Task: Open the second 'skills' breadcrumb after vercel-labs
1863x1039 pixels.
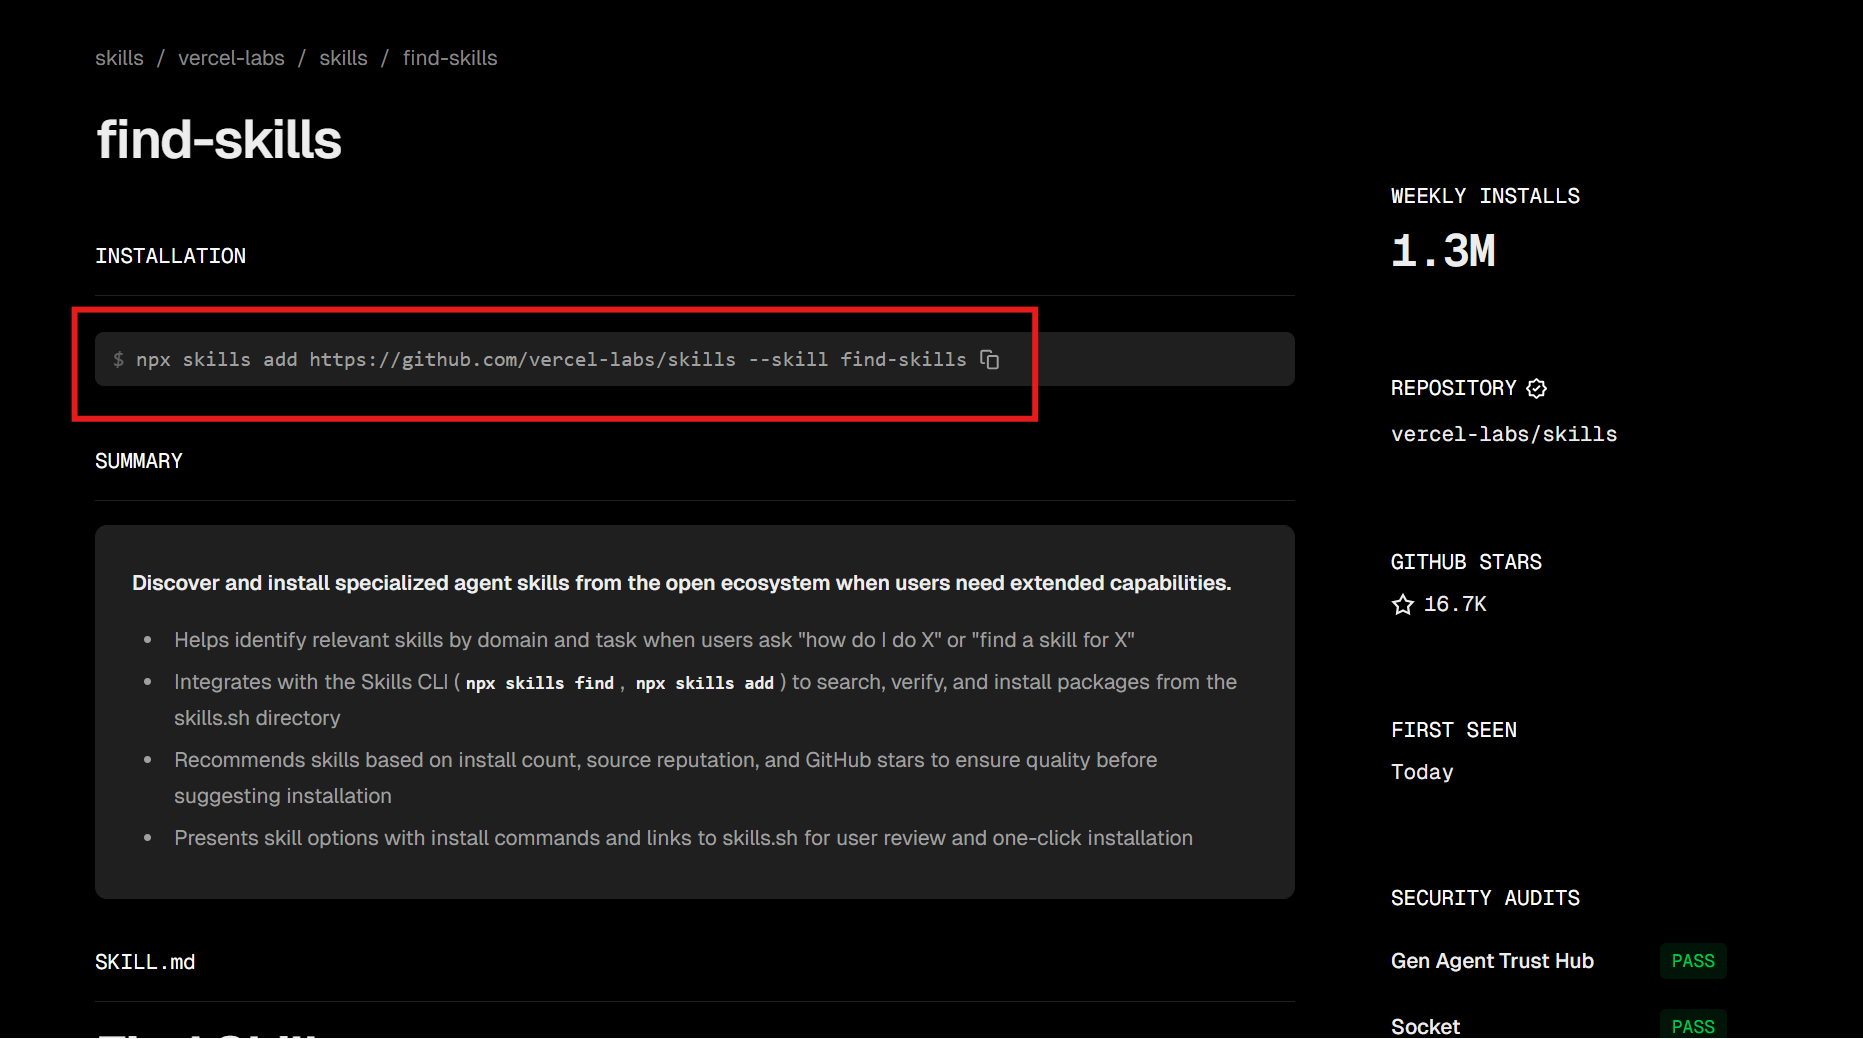Action: pos(343,58)
